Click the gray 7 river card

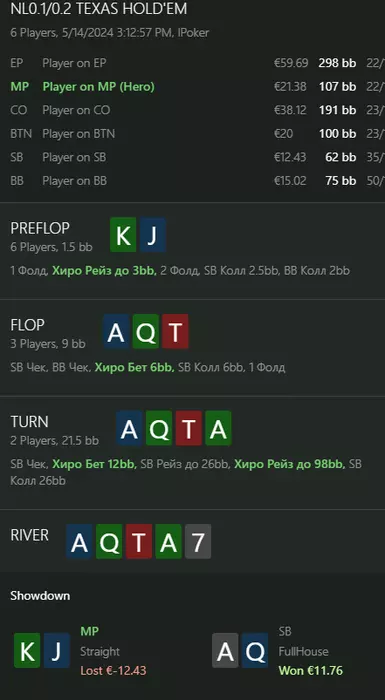click(x=198, y=541)
